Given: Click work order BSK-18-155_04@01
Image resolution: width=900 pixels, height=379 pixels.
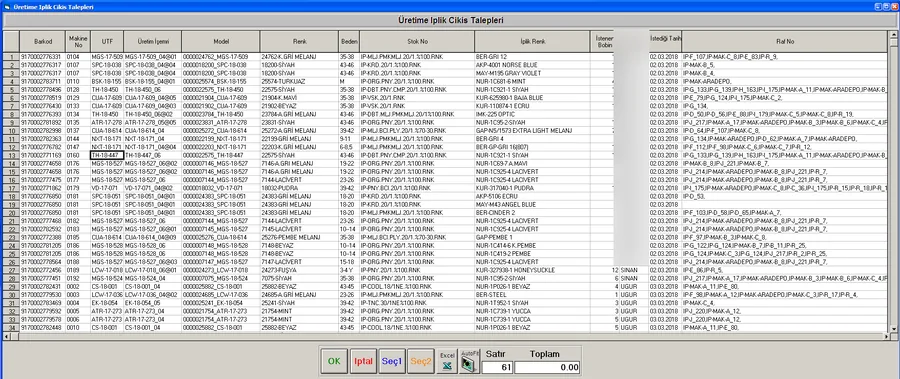Looking at the screenshot, I should click(153, 82).
